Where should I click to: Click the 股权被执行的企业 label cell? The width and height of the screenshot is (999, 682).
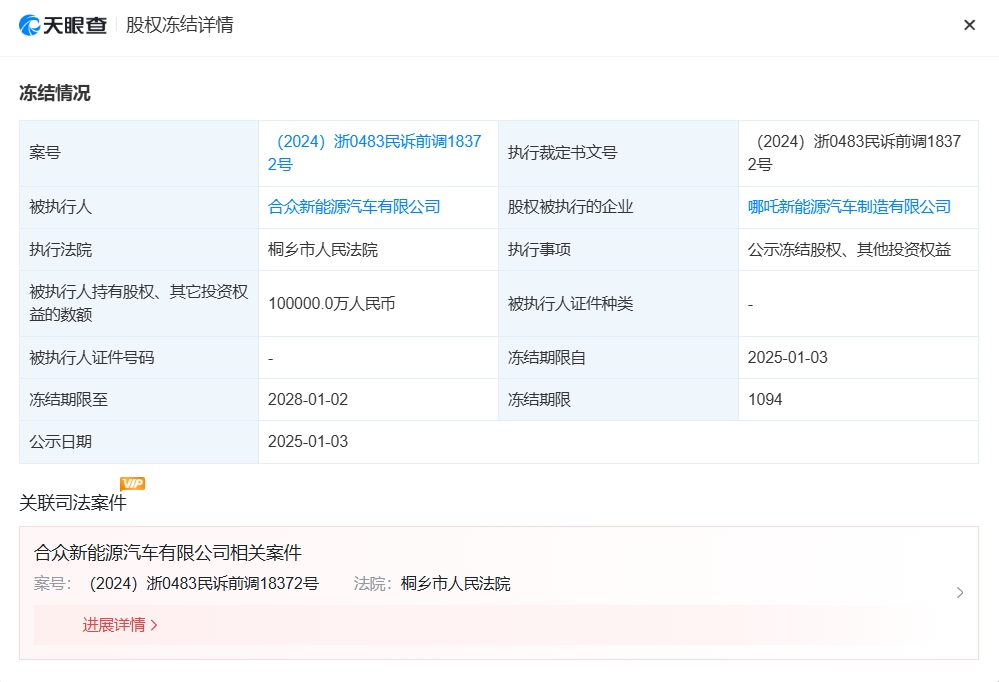618,207
